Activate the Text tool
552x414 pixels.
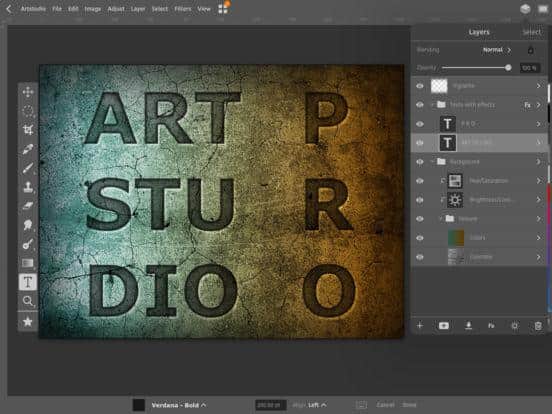(27, 282)
